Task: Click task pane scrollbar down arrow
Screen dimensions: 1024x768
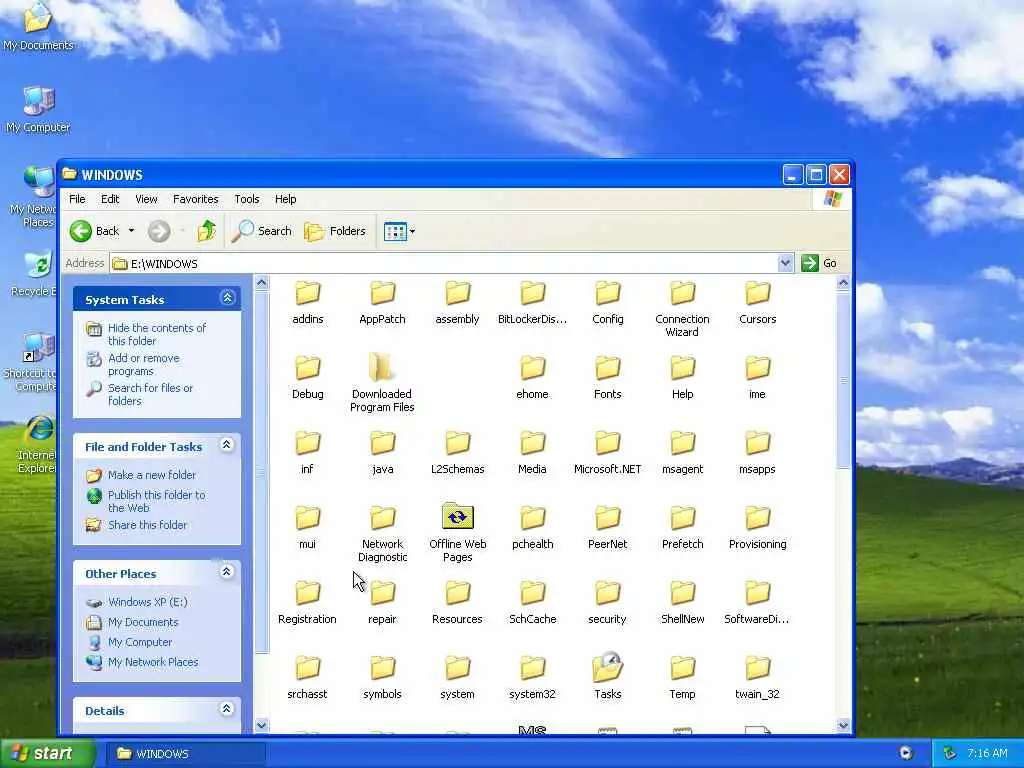Action: [x=262, y=725]
